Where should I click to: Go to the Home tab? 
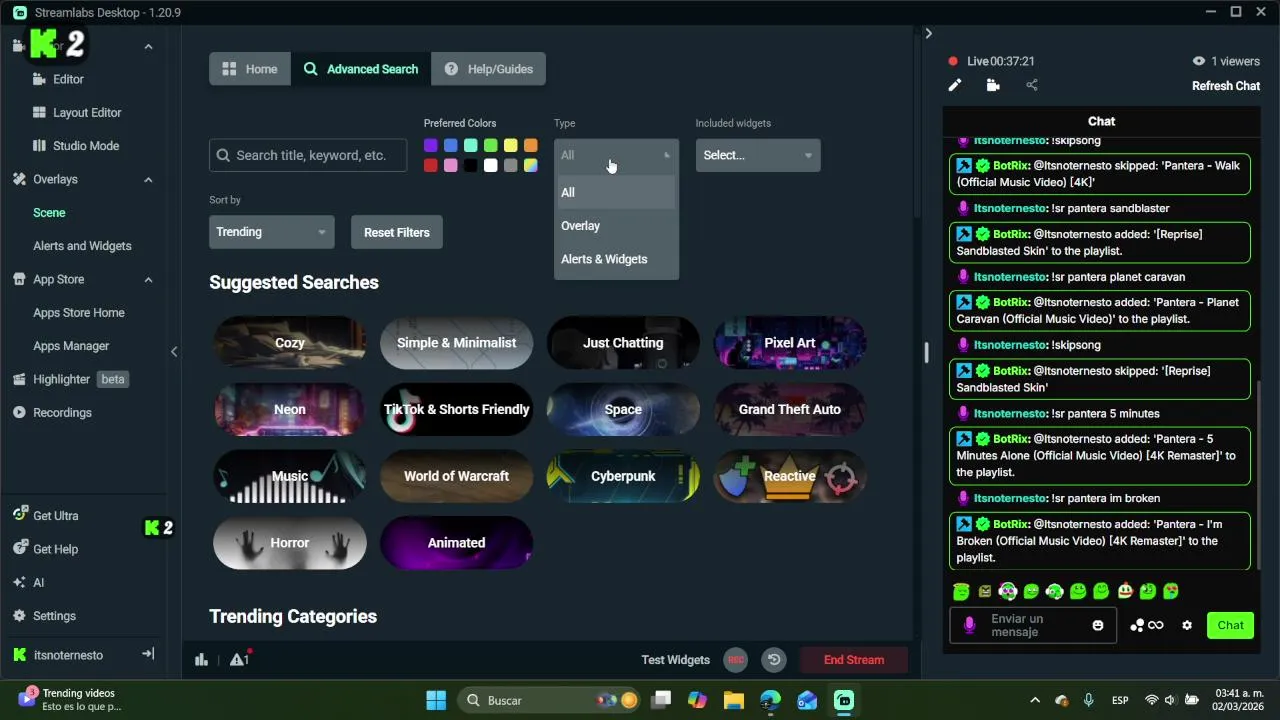click(250, 69)
